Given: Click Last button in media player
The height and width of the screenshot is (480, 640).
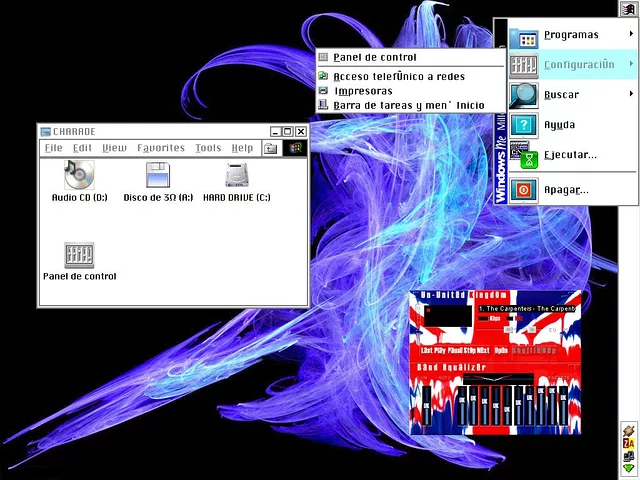Looking at the screenshot, I should point(427,351).
